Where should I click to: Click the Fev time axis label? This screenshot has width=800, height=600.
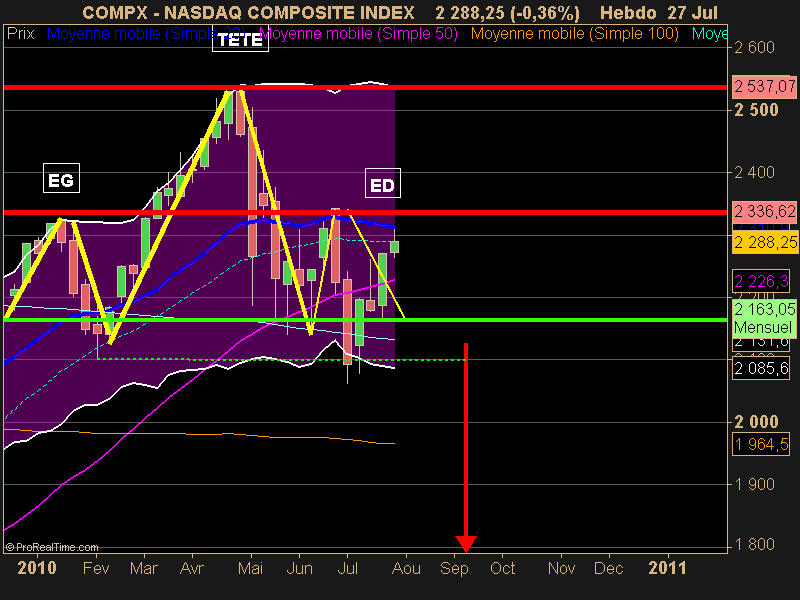pos(96,568)
